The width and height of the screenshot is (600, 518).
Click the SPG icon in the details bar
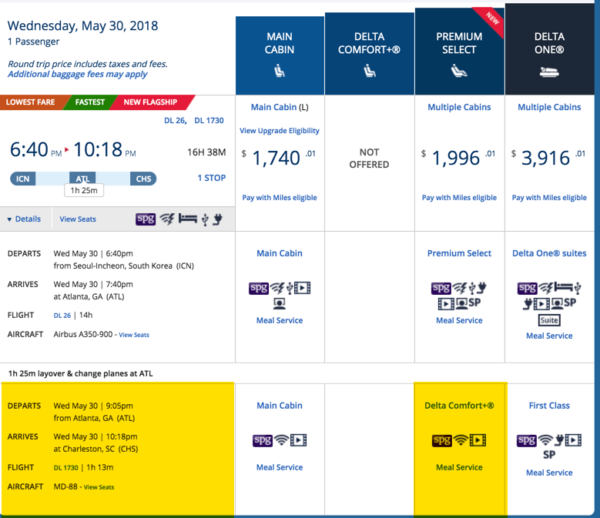(145, 219)
